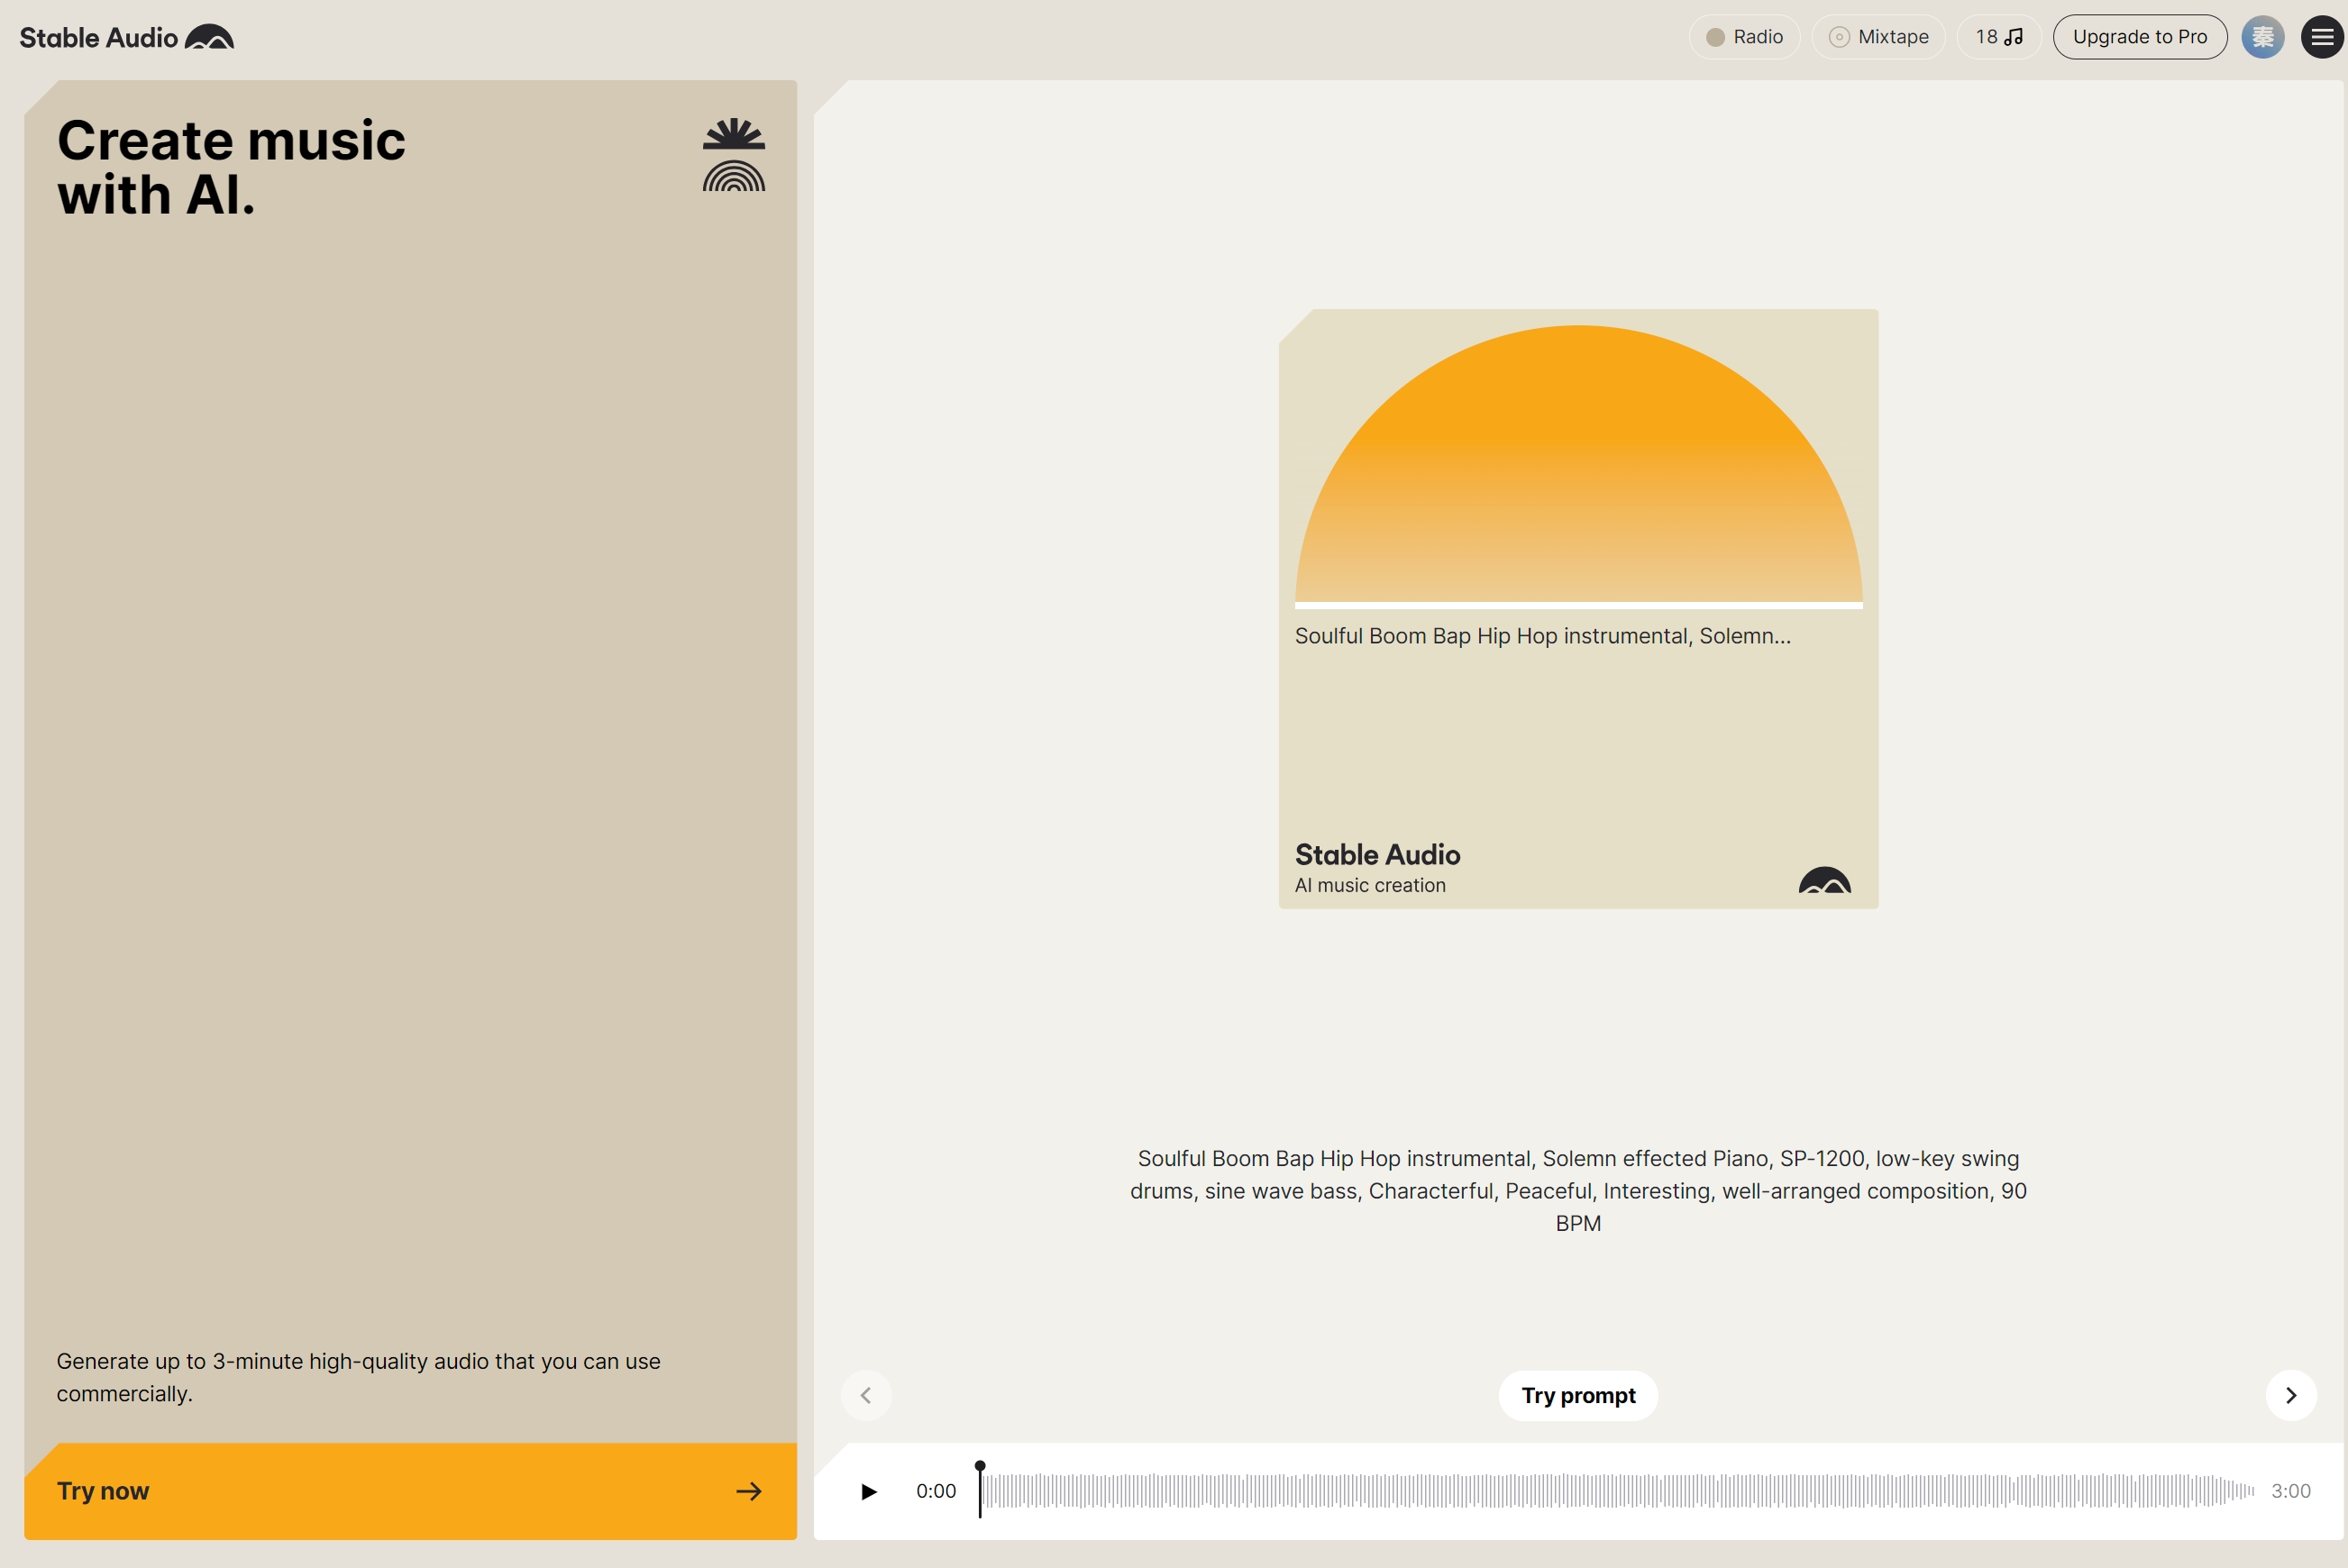The width and height of the screenshot is (2348, 1568).
Task: Open the Radio tab in the header
Action: (x=1744, y=36)
